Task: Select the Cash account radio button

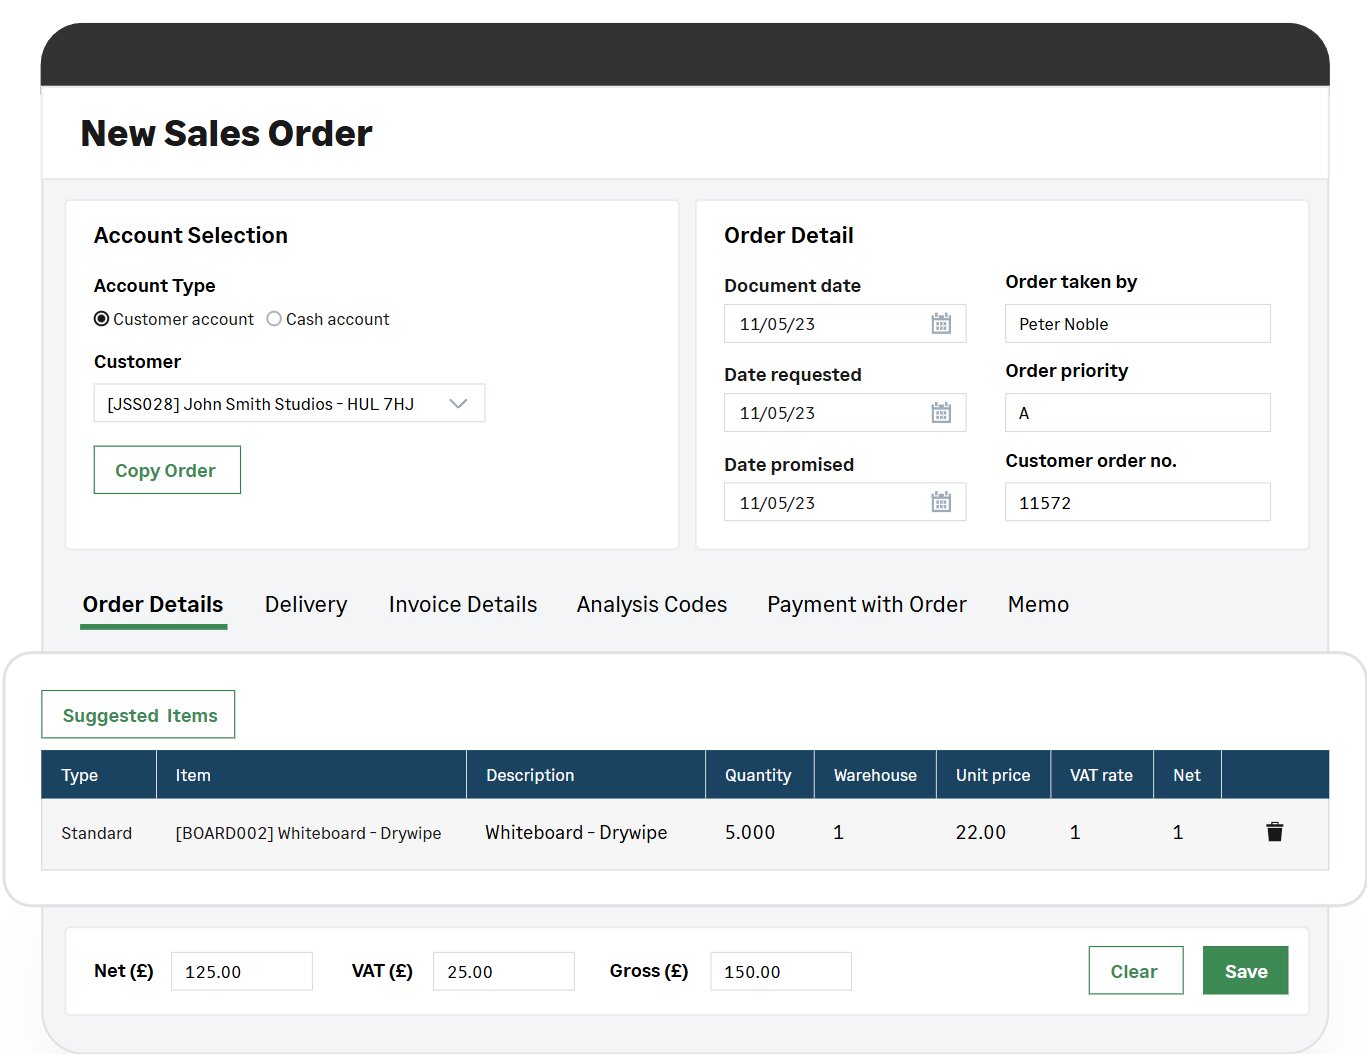Action: click(274, 319)
